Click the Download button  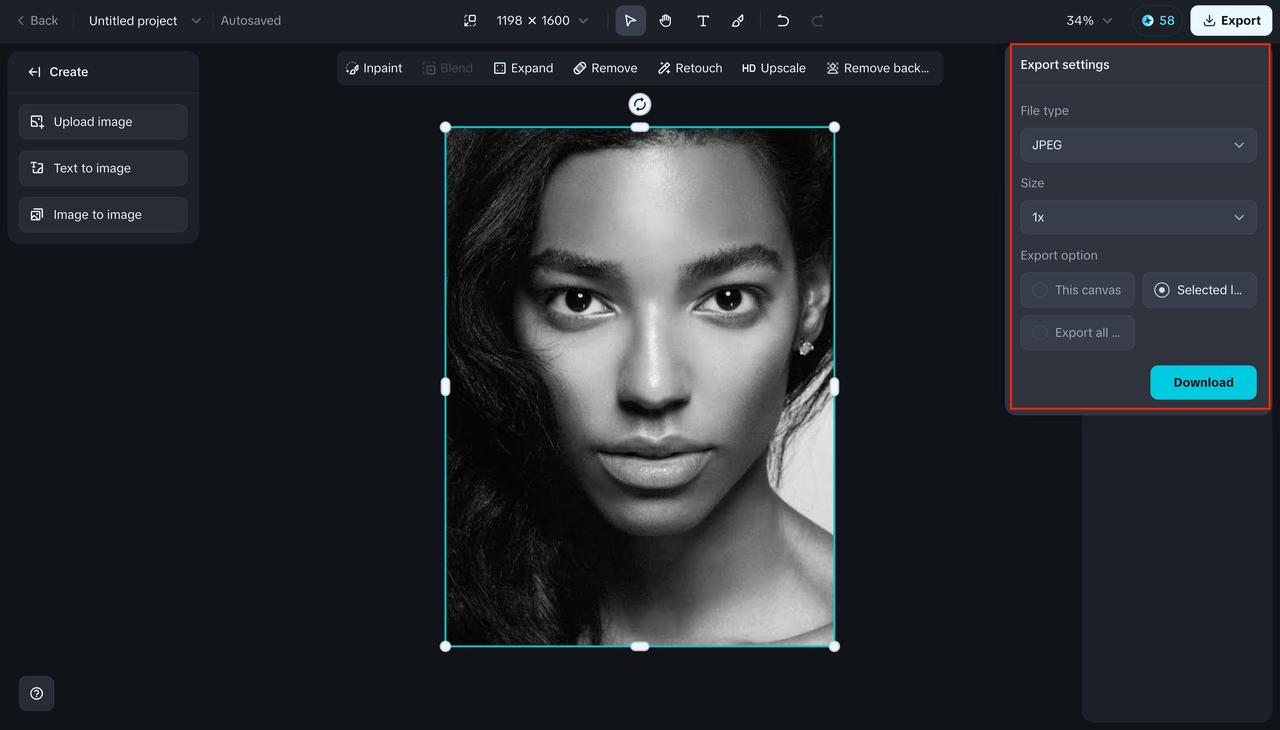coord(1202,382)
